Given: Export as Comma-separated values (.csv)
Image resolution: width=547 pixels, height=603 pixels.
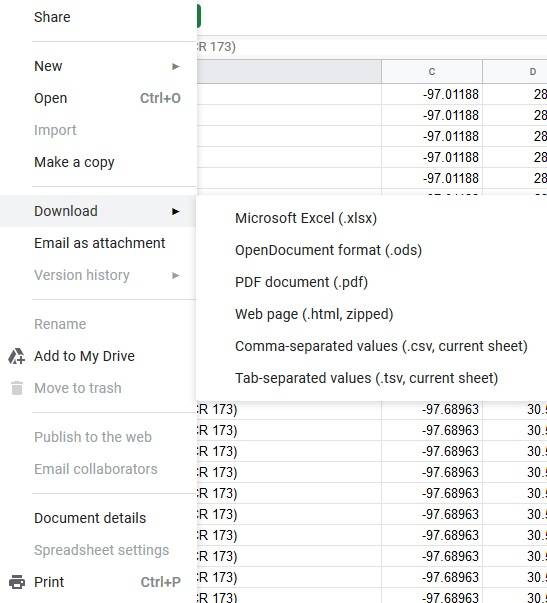Looking at the screenshot, I should [x=381, y=346].
